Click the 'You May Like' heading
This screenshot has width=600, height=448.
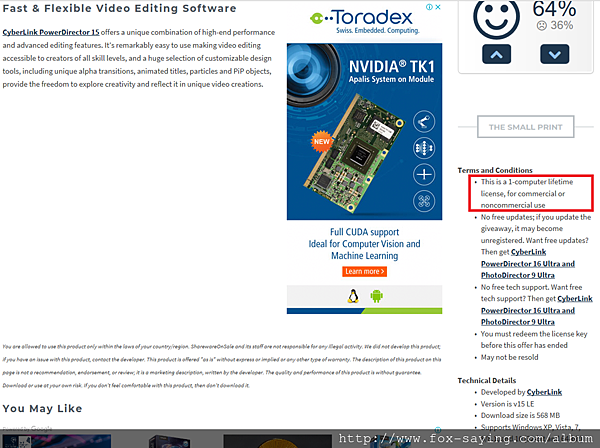pos(42,409)
